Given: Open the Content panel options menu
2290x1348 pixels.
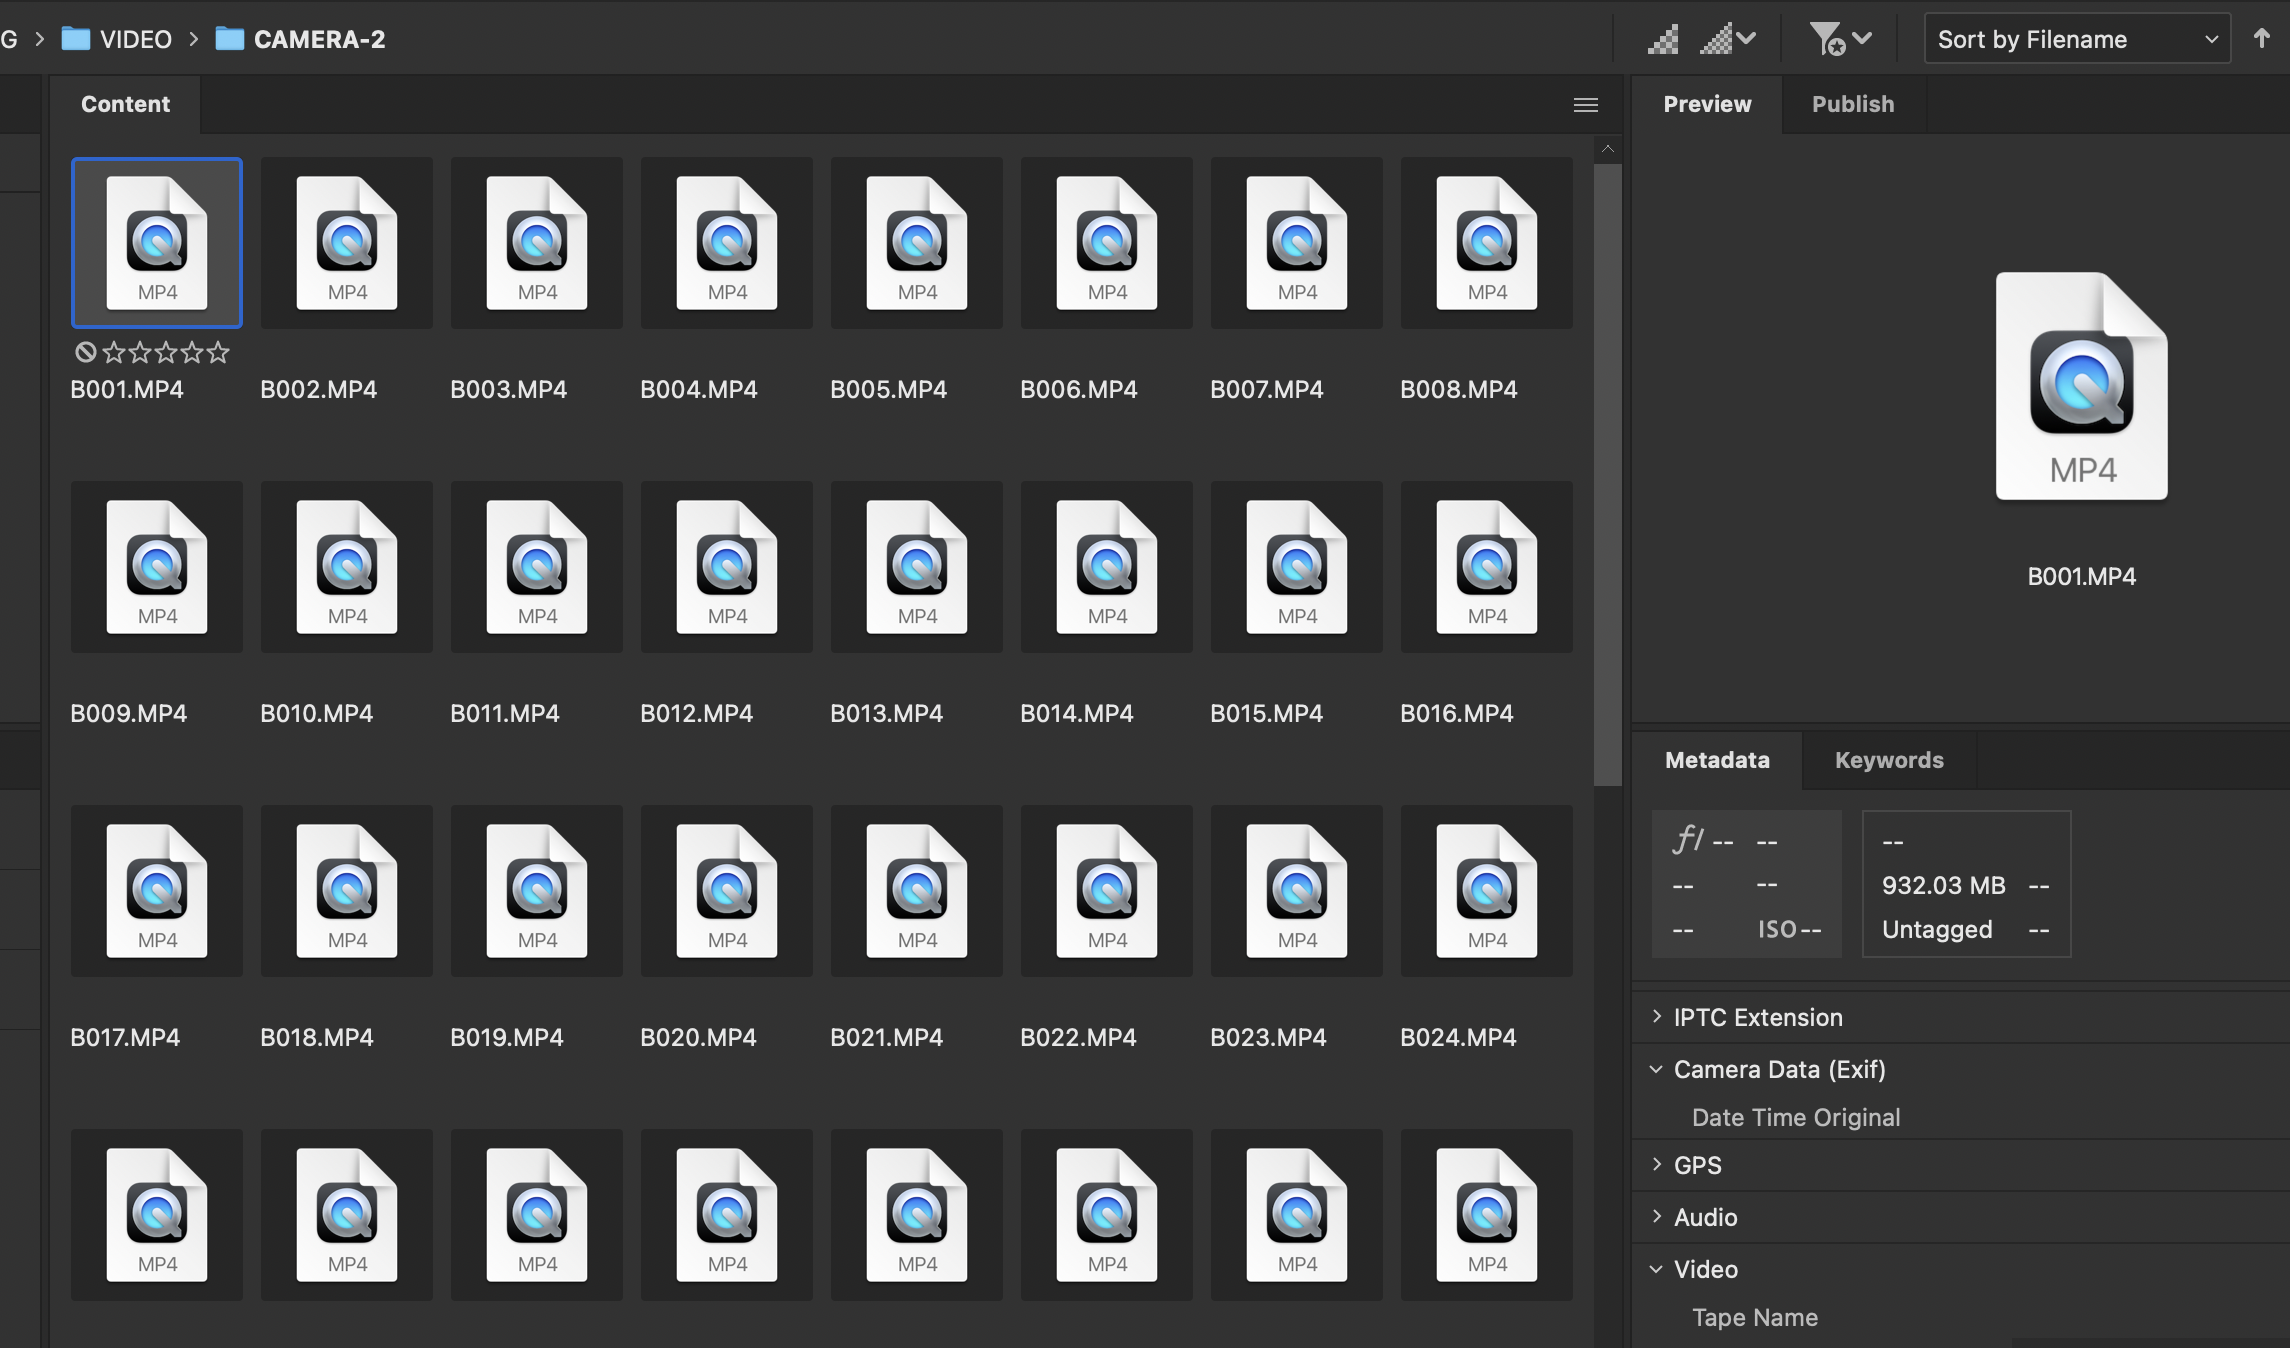Looking at the screenshot, I should pyautogui.click(x=1586, y=104).
